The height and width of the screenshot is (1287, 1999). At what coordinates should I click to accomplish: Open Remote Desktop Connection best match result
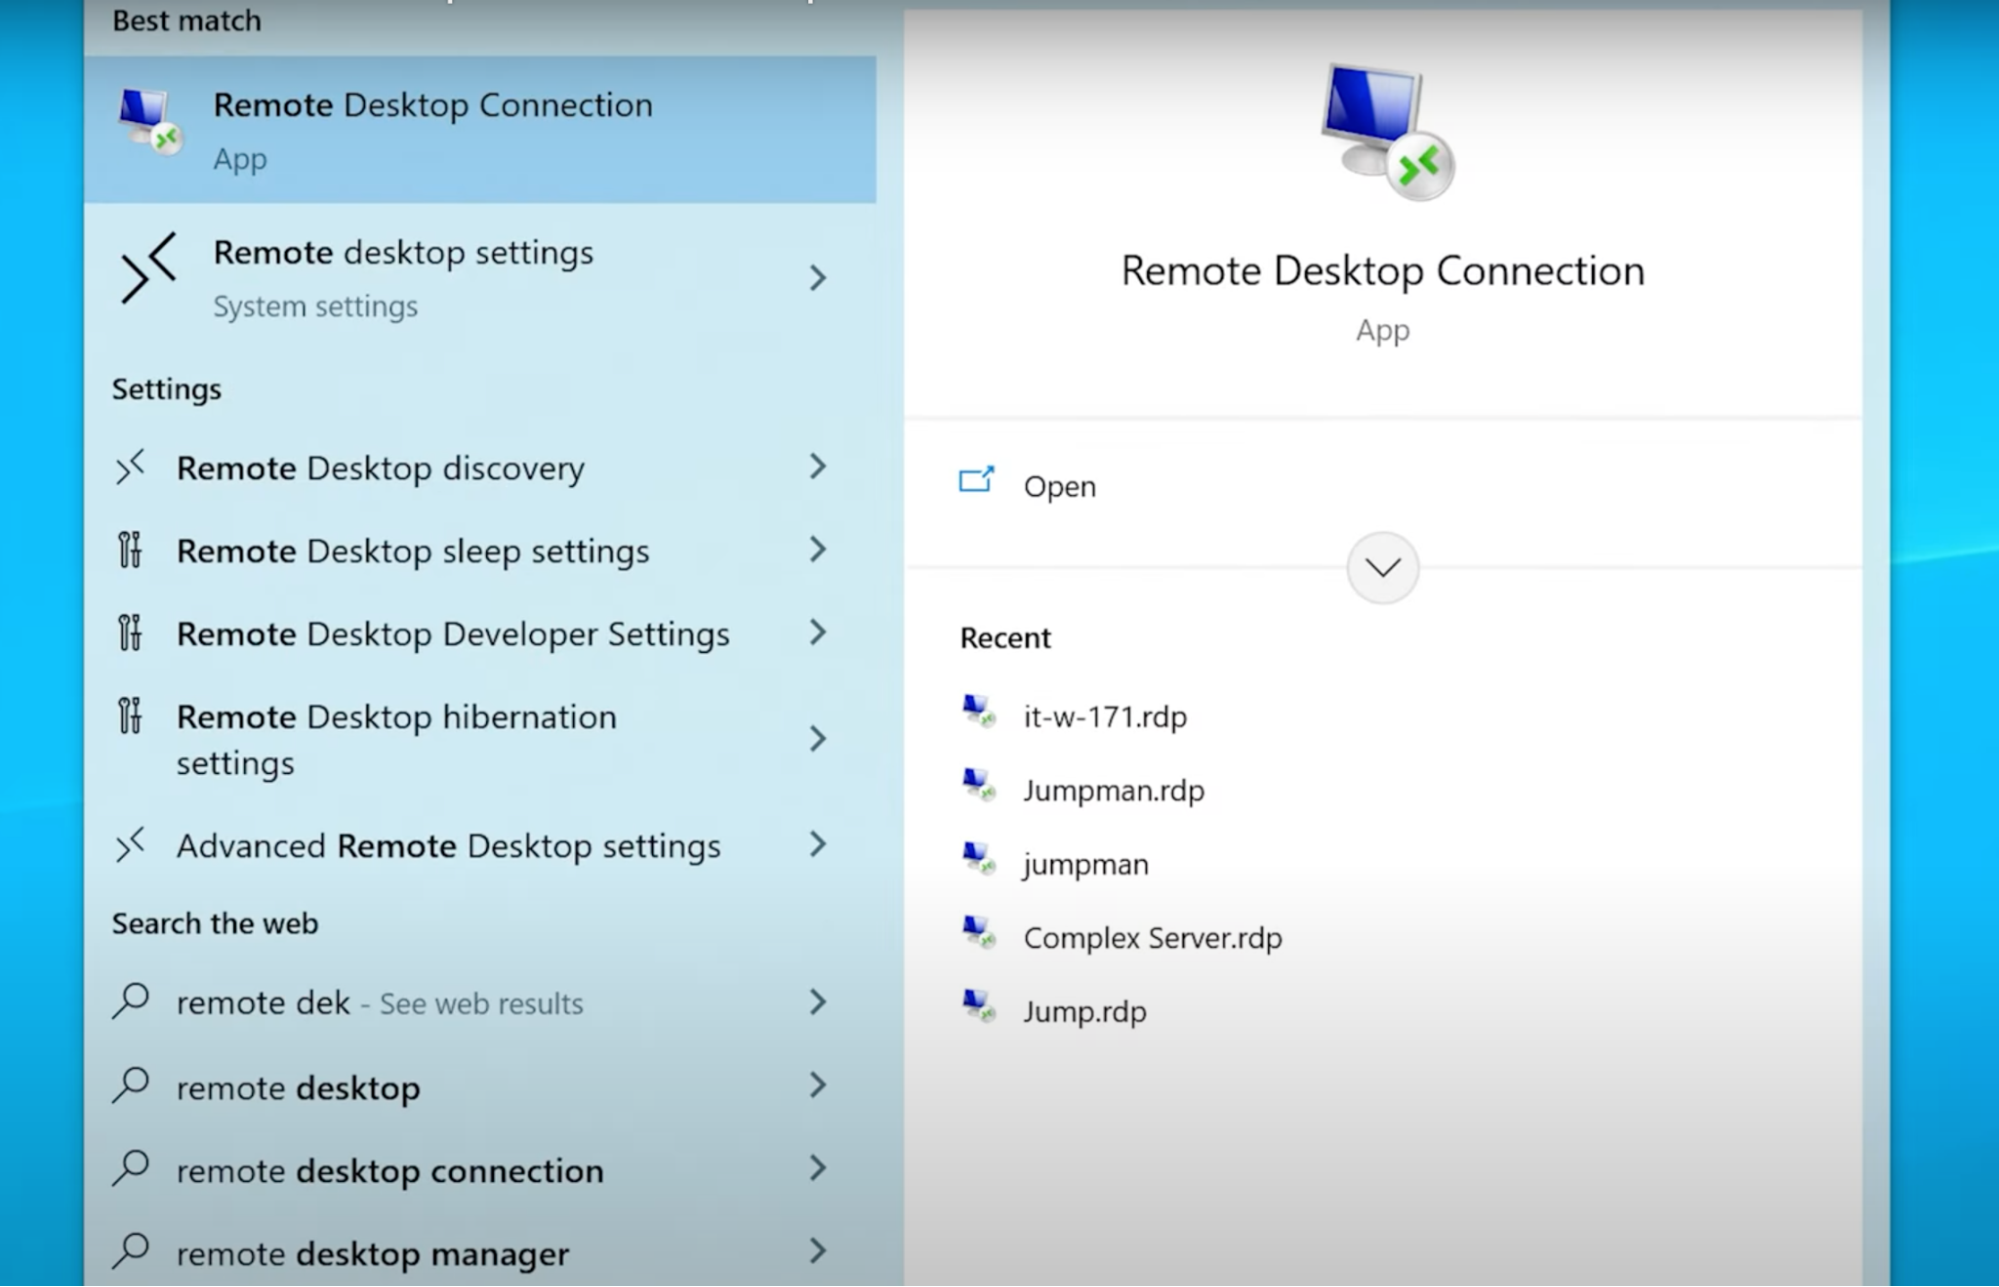tap(480, 130)
